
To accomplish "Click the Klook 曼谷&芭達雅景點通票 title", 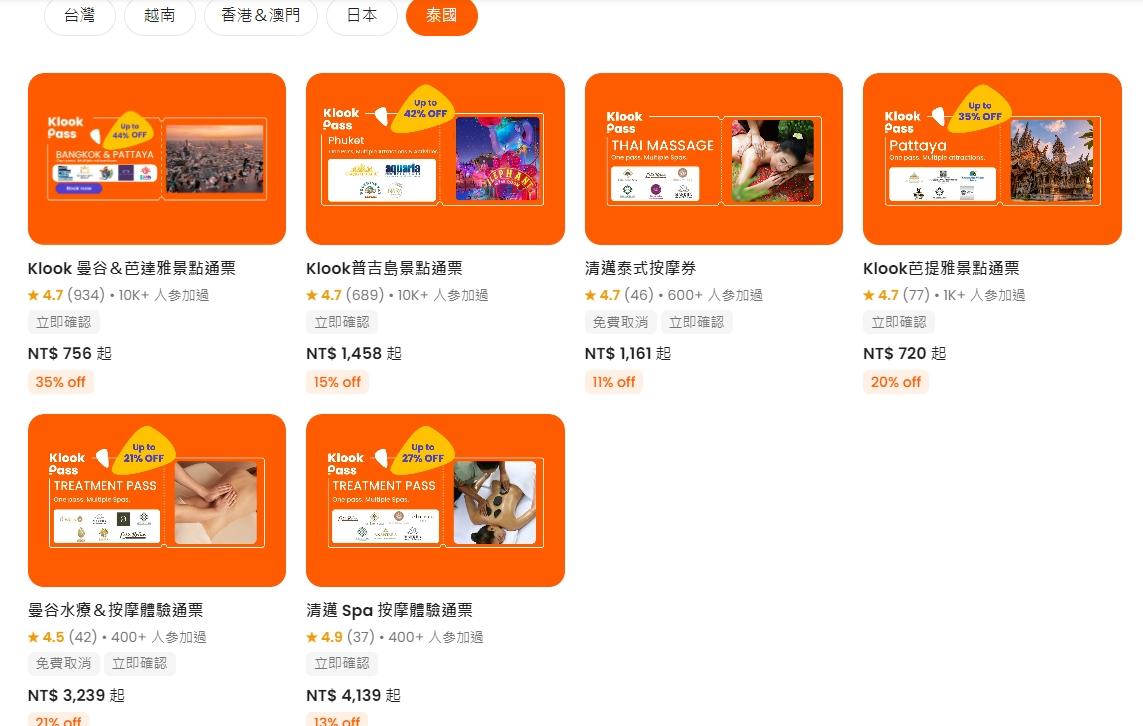I will (132, 268).
